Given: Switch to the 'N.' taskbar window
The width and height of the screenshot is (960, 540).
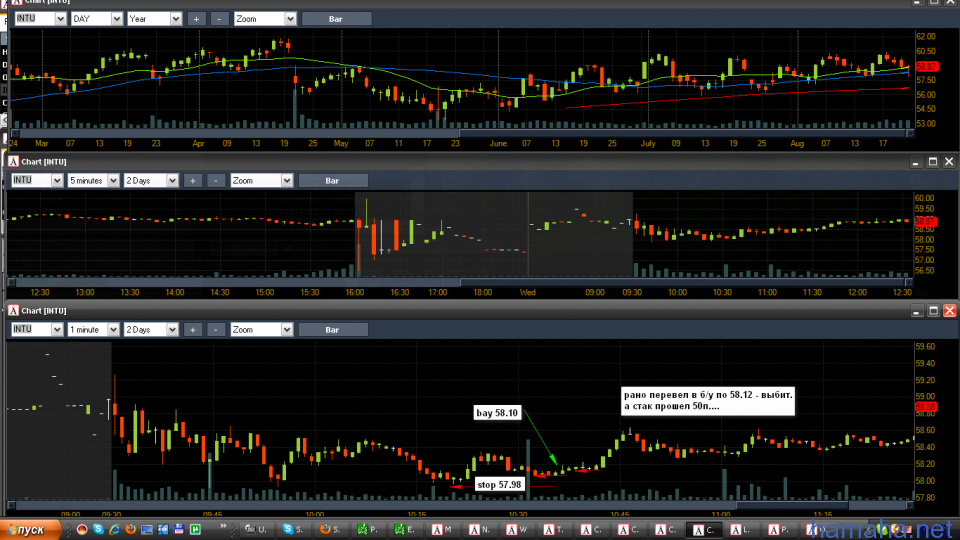Looking at the screenshot, I should (x=480, y=530).
